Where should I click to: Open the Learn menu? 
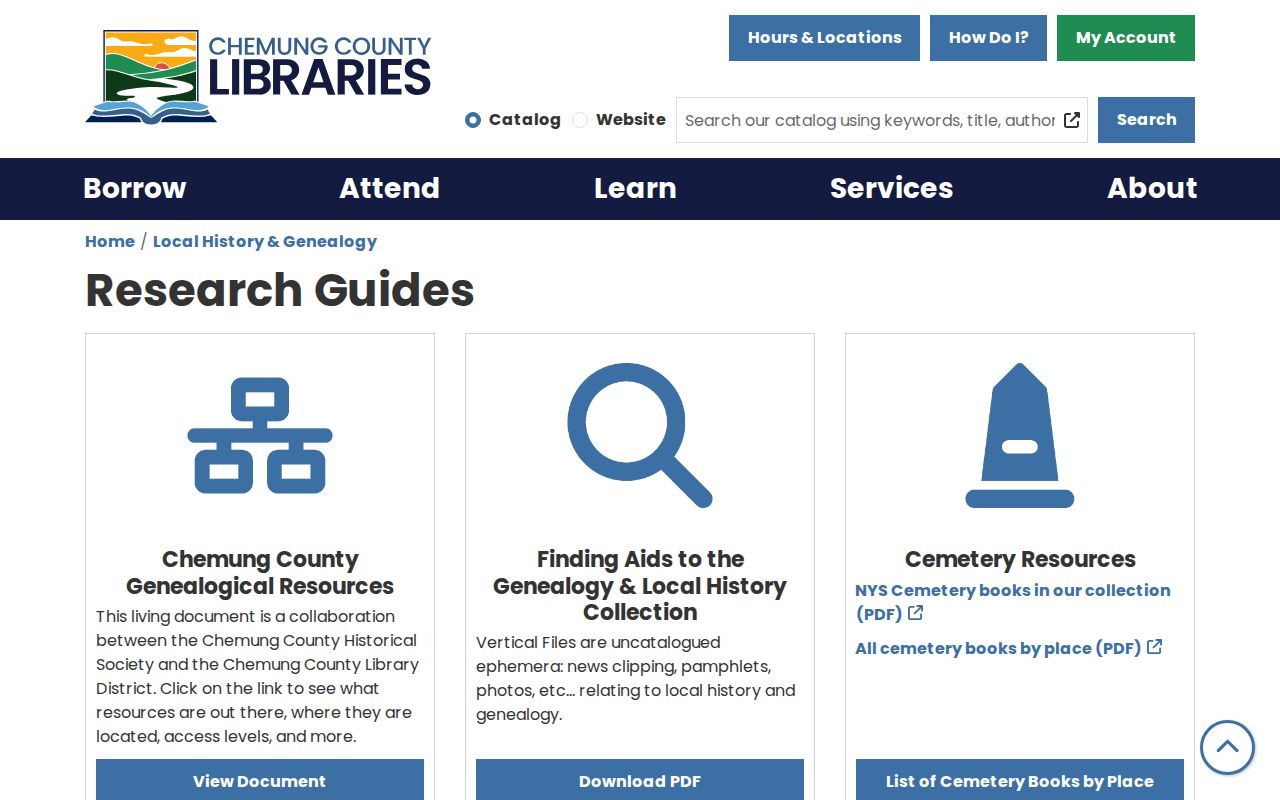(635, 188)
